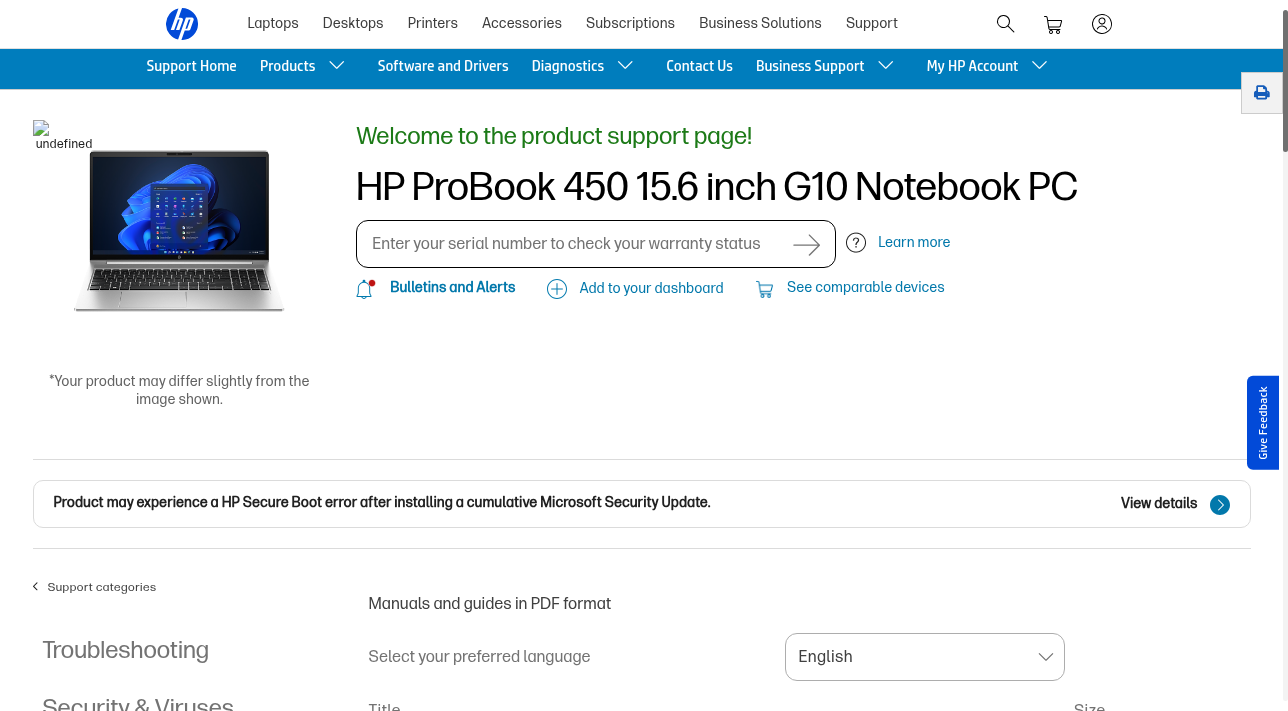Click See comparable devices link
The width and height of the screenshot is (1288, 711).
(x=866, y=287)
